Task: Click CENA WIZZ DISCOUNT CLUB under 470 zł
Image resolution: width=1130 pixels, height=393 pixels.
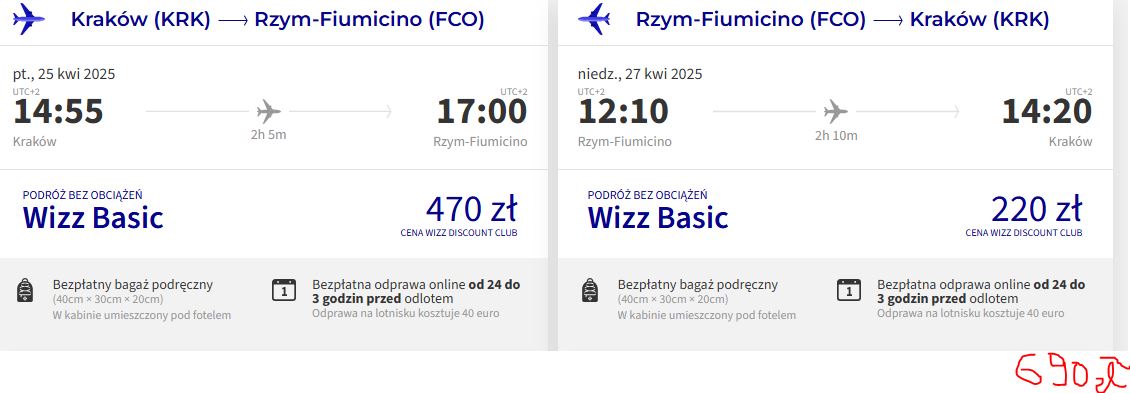Action: pos(459,233)
